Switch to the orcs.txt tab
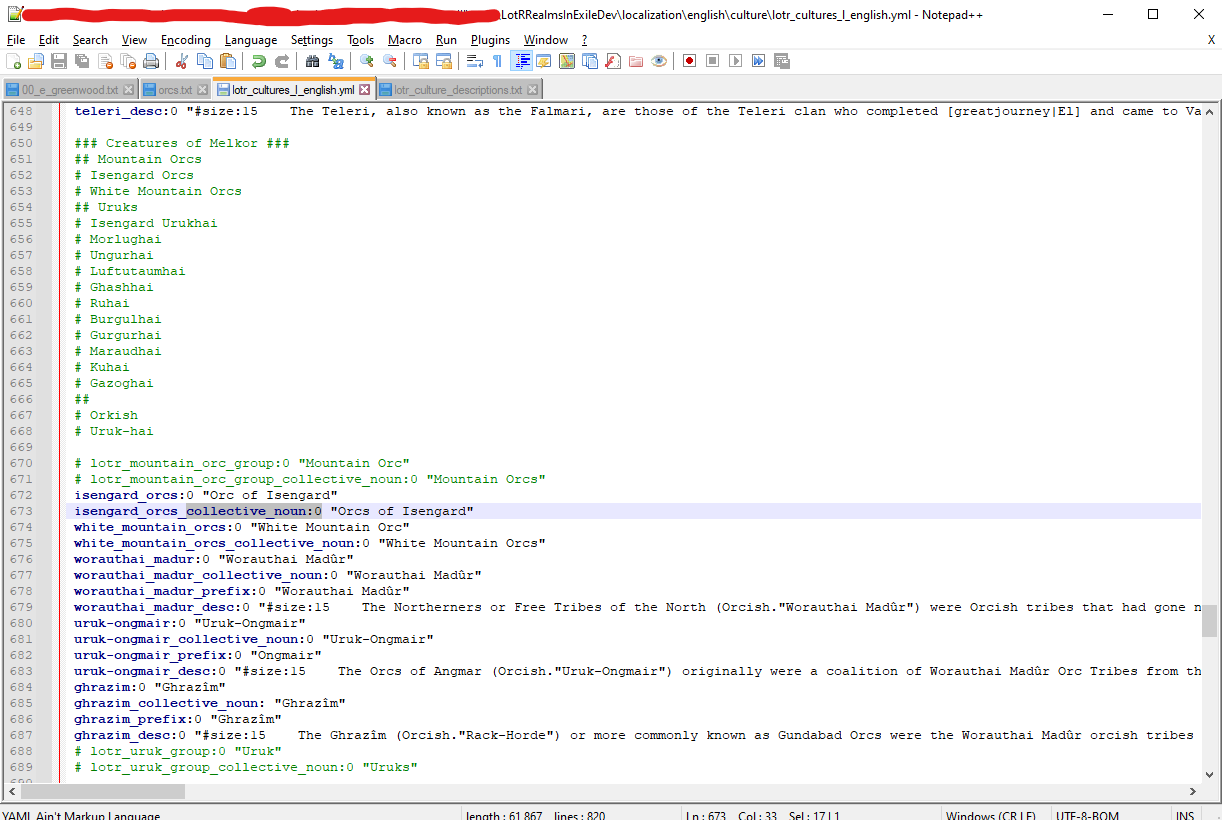Image resolution: width=1222 pixels, height=820 pixels. (175, 90)
